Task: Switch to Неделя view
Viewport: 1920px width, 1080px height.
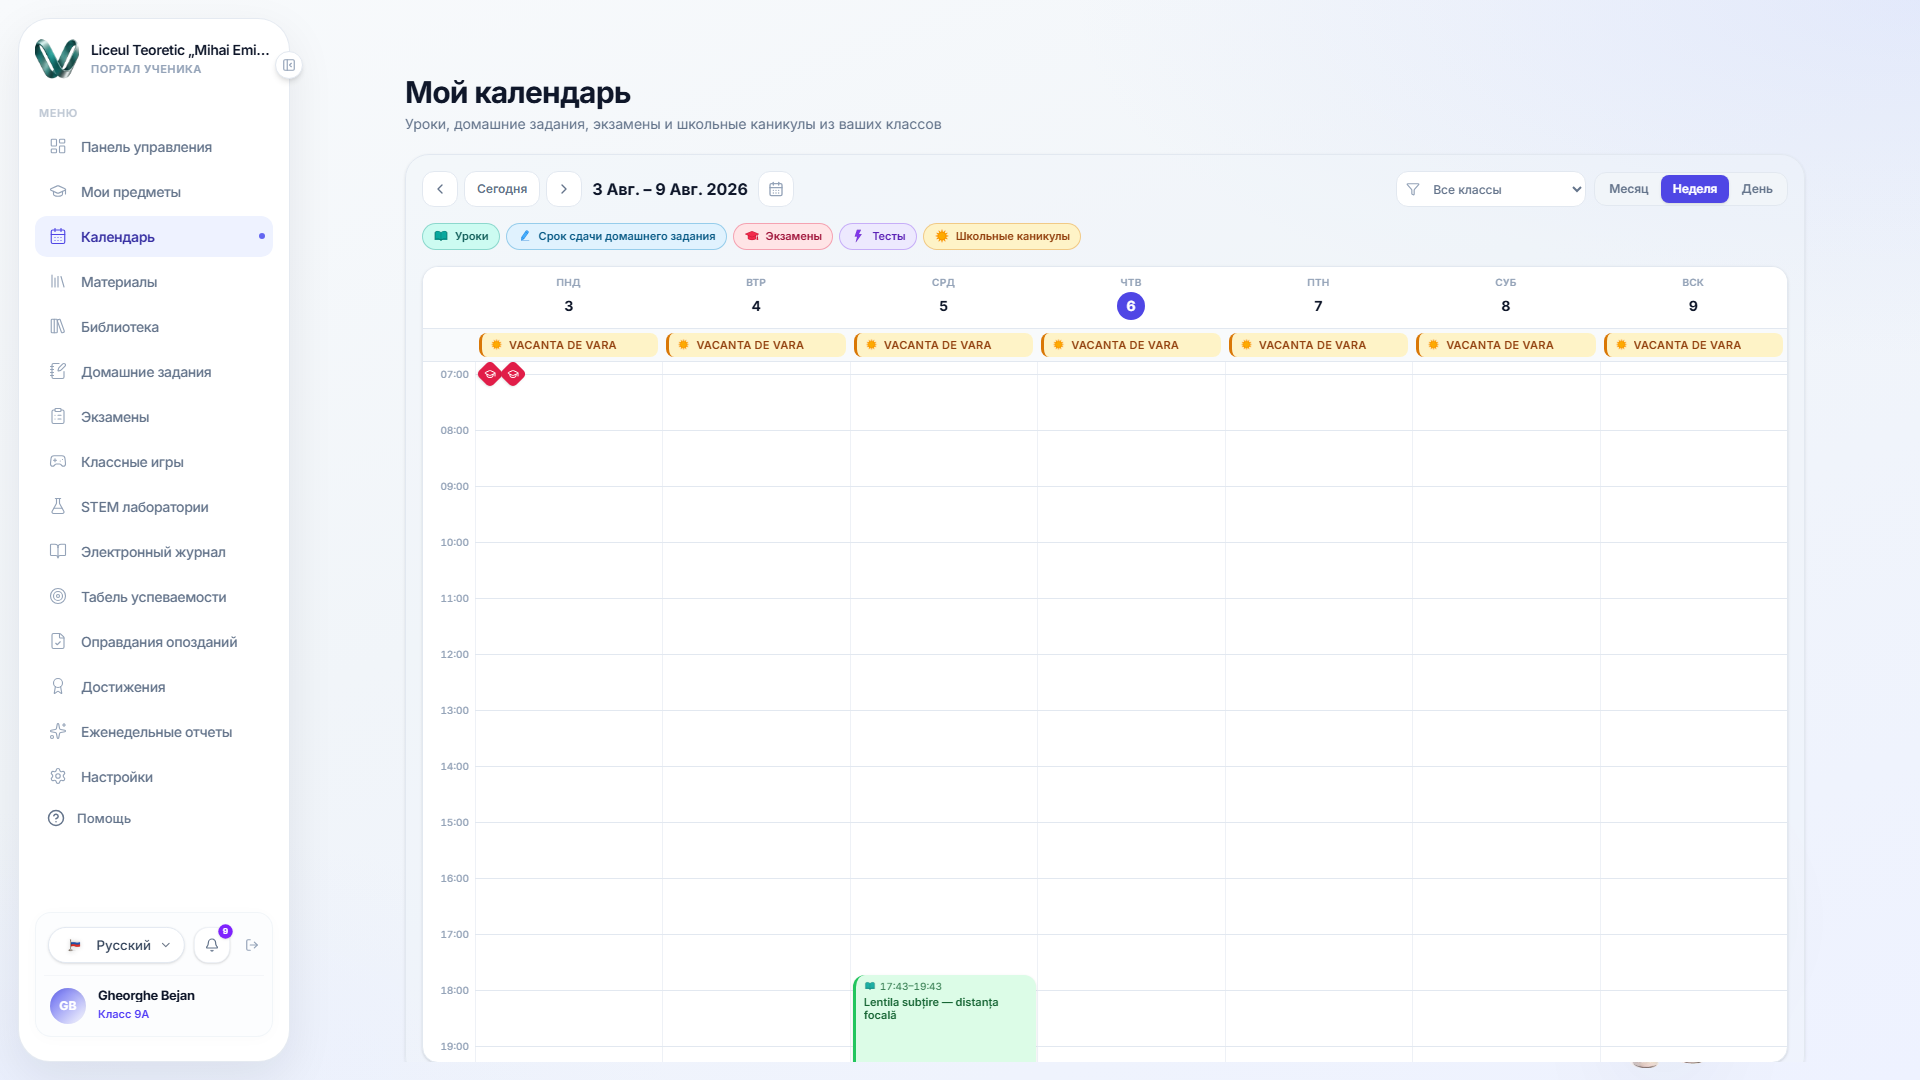Action: 1694,189
